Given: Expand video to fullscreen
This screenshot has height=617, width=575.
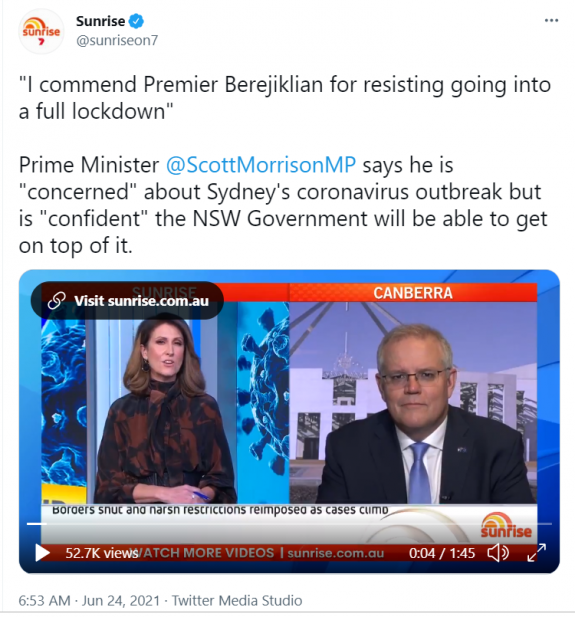Looking at the screenshot, I should coord(536,553).
